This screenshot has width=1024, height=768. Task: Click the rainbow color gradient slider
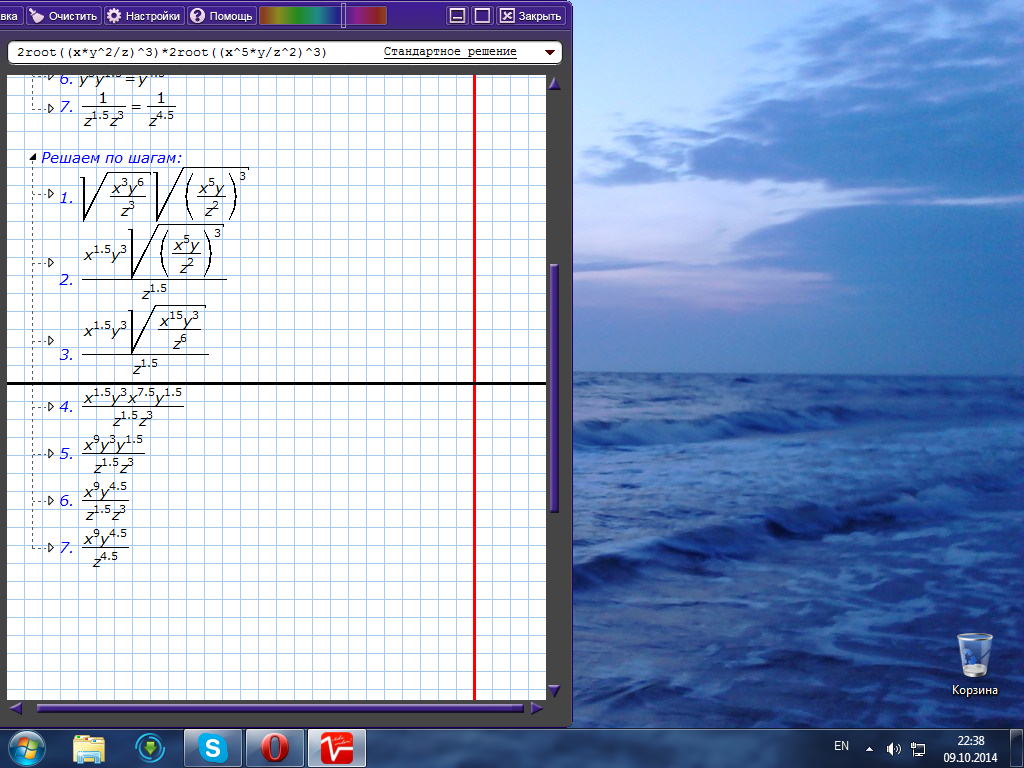[322, 16]
